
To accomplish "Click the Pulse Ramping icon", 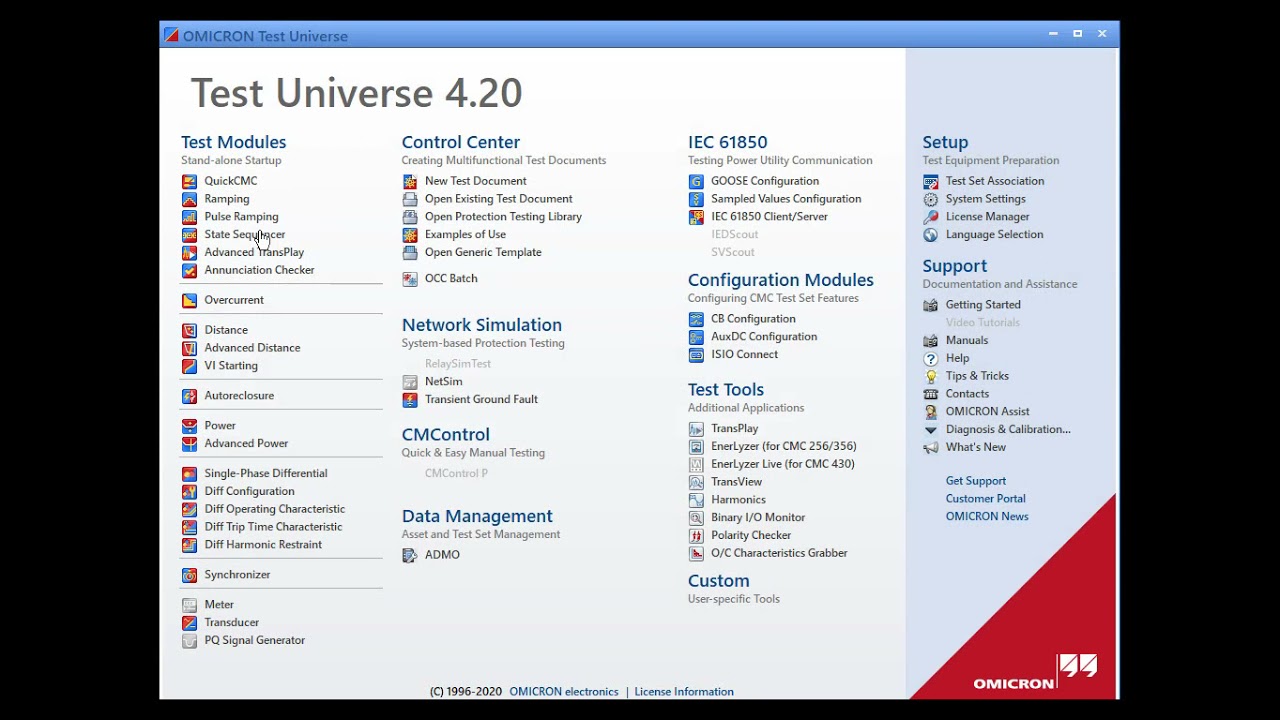I will coord(189,217).
